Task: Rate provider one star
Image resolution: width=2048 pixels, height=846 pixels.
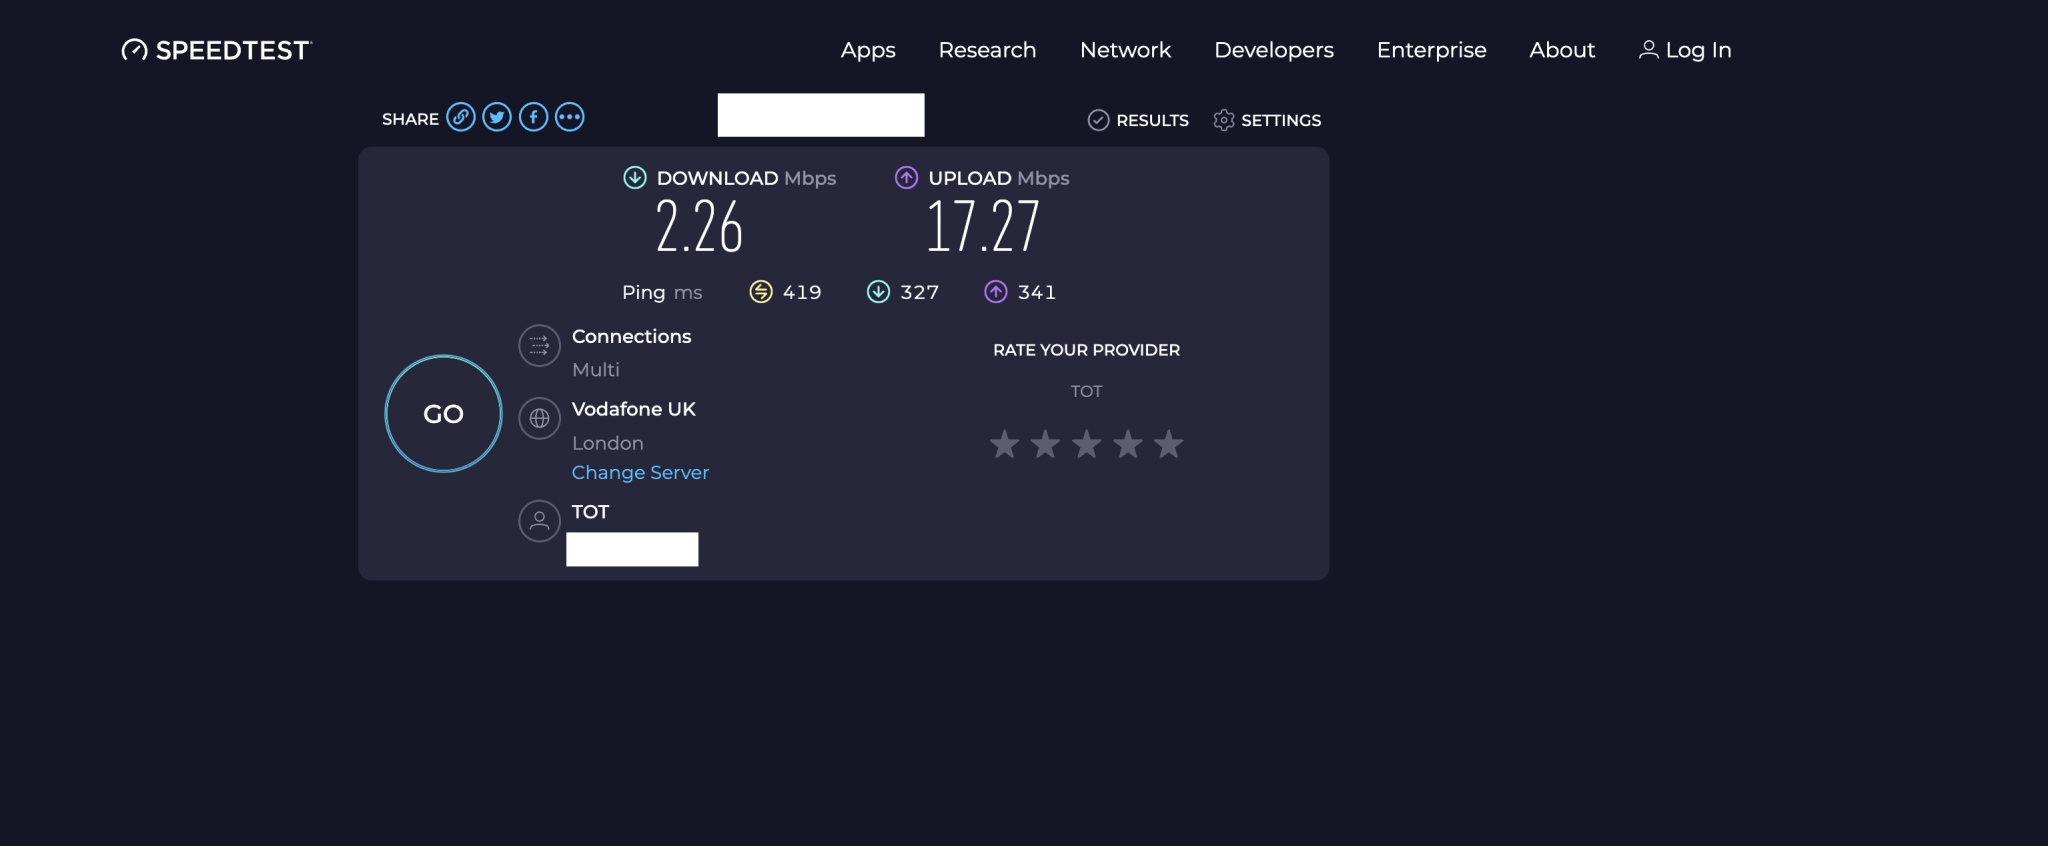Action: coord(1005,444)
